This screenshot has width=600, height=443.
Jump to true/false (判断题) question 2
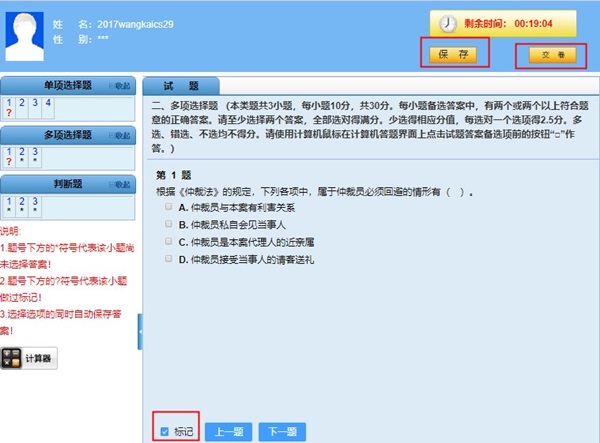pyautogui.click(x=22, y=206)
